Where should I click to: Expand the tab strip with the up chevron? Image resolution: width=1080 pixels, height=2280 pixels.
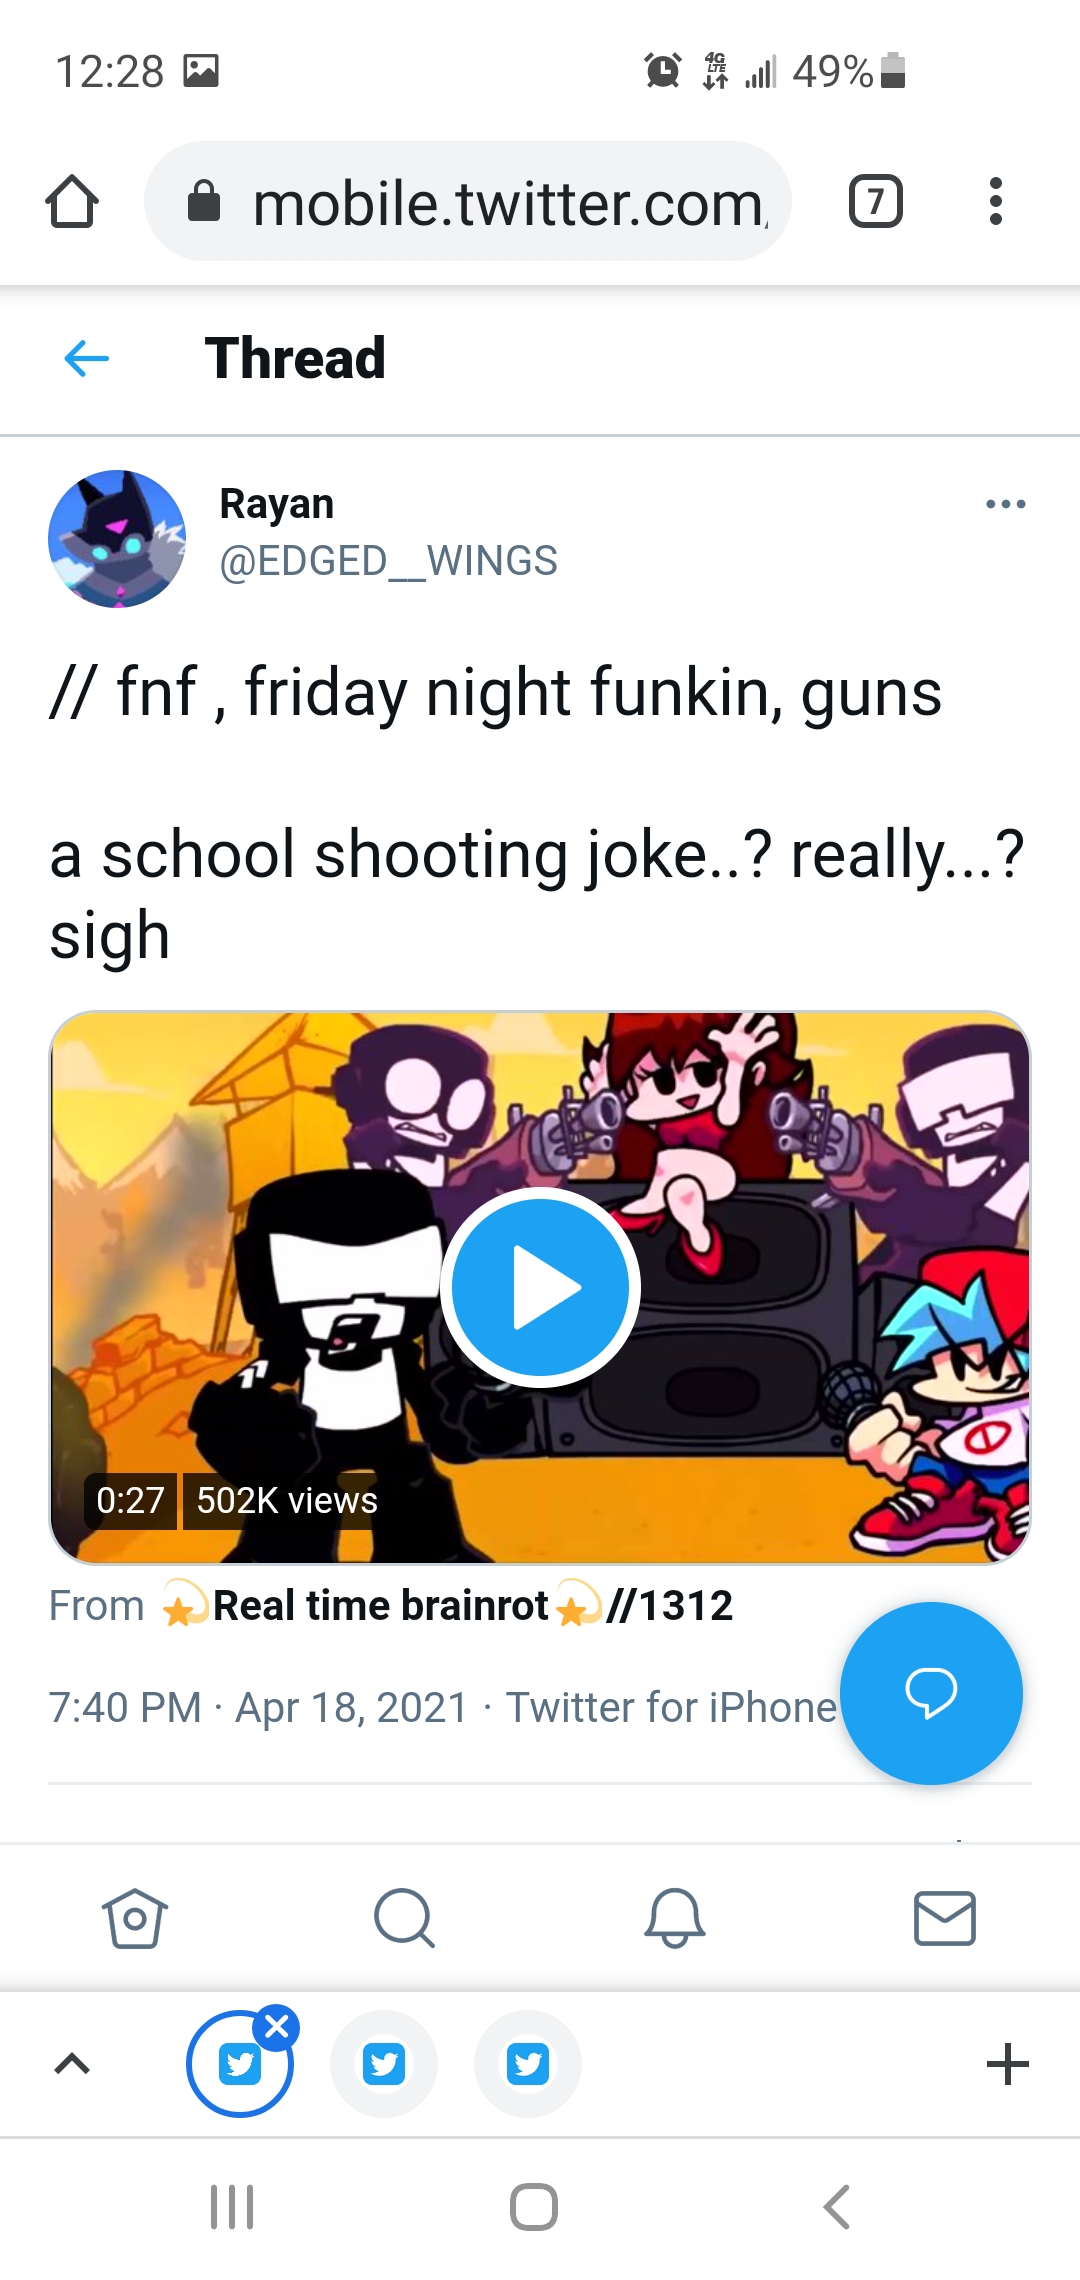pyautogui.click(x=72, y=2063)
